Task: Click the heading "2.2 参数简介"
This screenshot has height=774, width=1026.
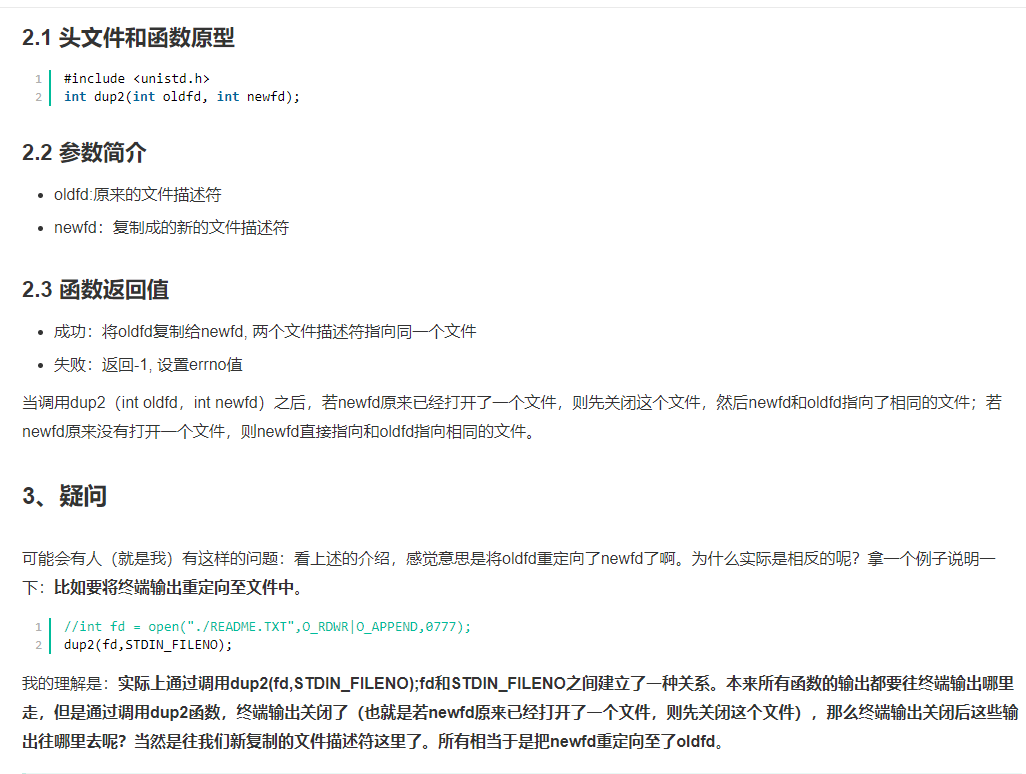Action: tap(84, 152)
